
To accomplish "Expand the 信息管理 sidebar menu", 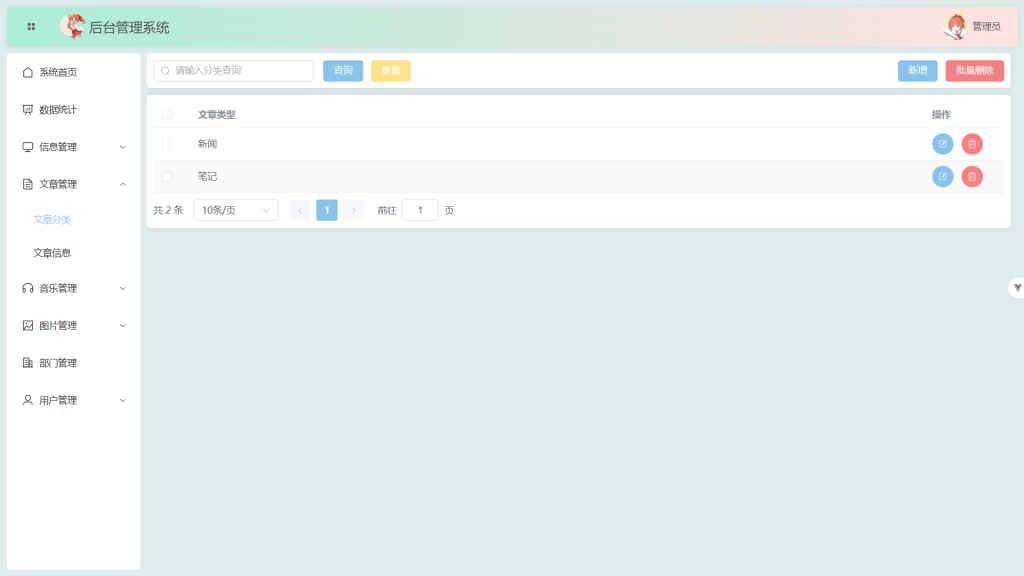I will pos(73,147).
